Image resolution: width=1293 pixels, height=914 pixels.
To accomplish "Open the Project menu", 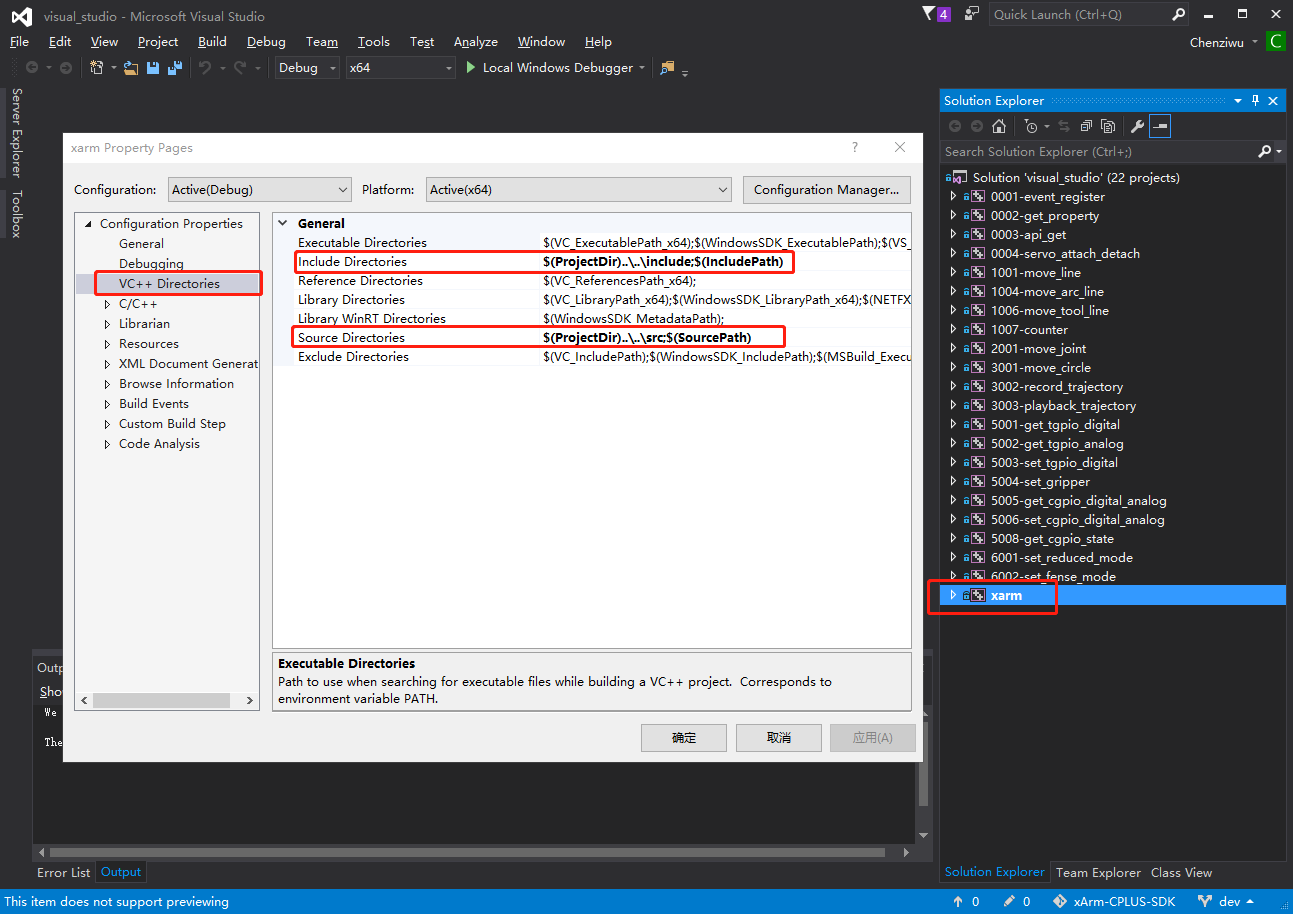I will (x=158, y=41).
